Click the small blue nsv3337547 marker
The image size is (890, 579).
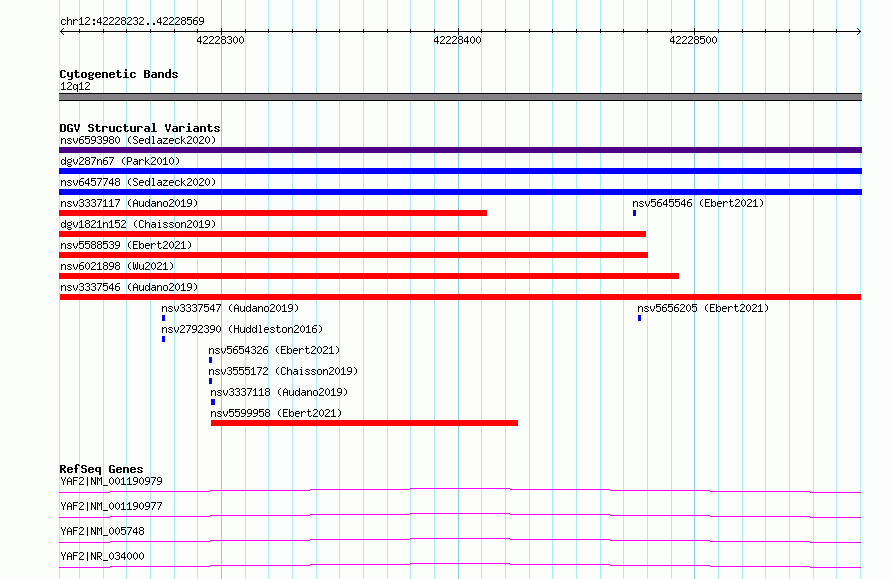click(x=163, y=318)
